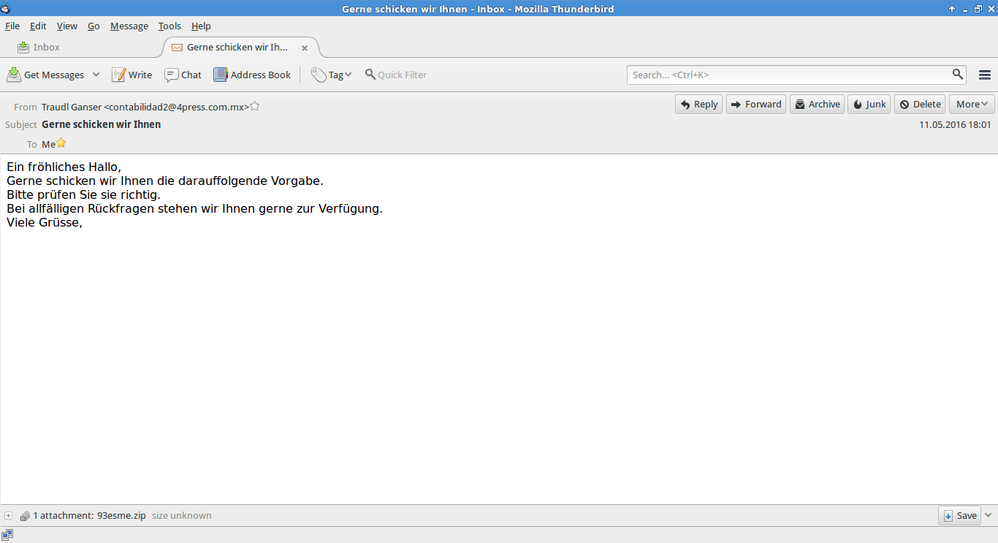Click the 'Gerne schicken wir Ihnen die darauffolgende Vorgabe' line
Image resolution: width=998 pixels, height=543 pixels.
pos(165,181)
